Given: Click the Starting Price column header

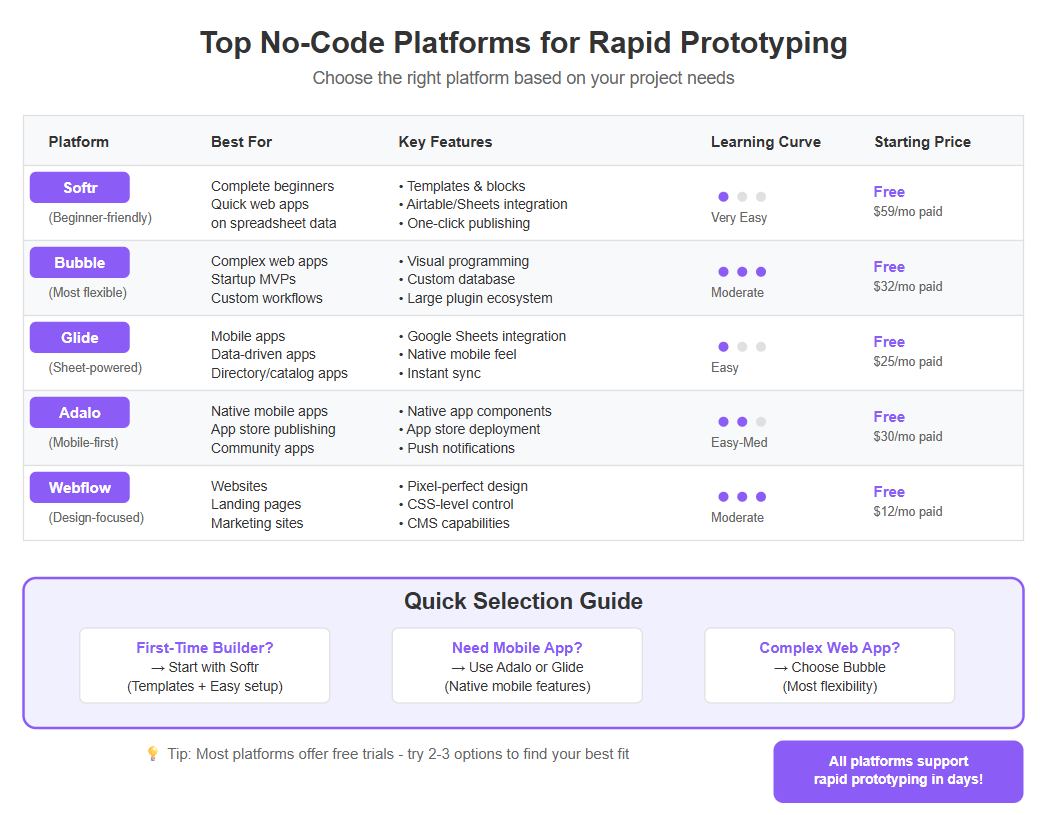Looking at the screenshot, I should click(922, 142).
